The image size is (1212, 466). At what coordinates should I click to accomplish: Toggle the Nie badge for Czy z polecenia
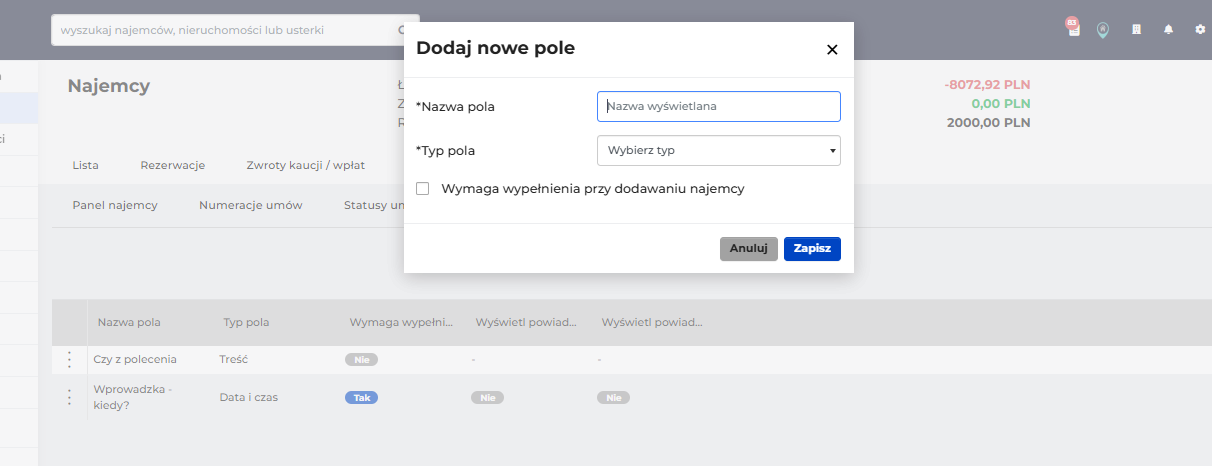(x=361, y=359)
